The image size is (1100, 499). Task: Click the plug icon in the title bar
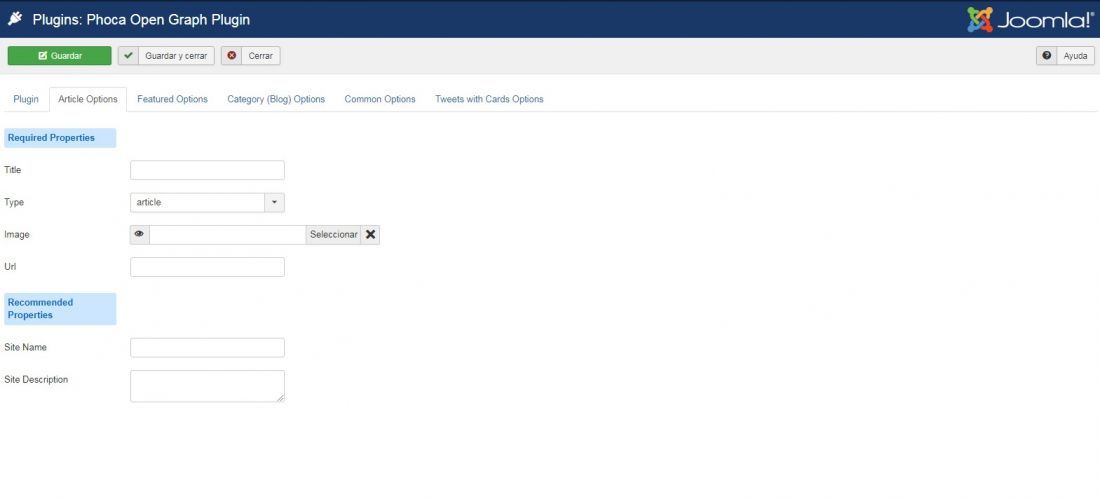click(15, 19)
